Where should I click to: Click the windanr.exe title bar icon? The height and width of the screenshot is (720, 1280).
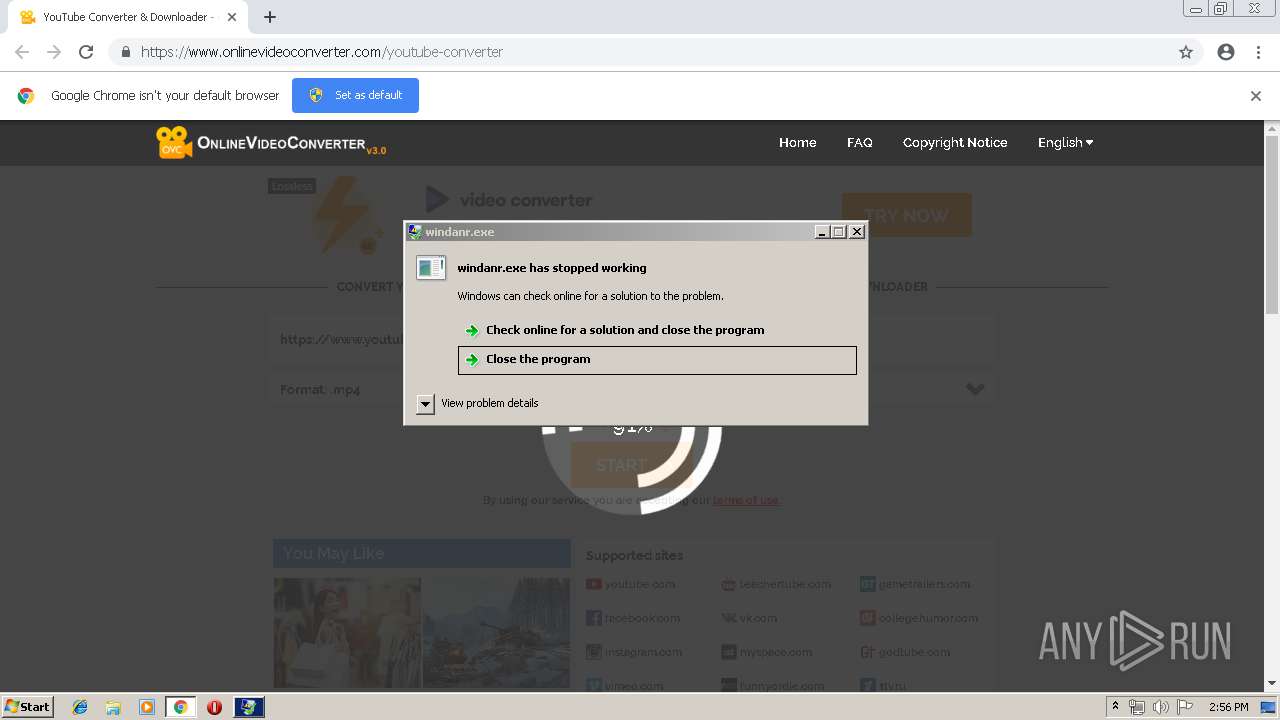(414, 232)
